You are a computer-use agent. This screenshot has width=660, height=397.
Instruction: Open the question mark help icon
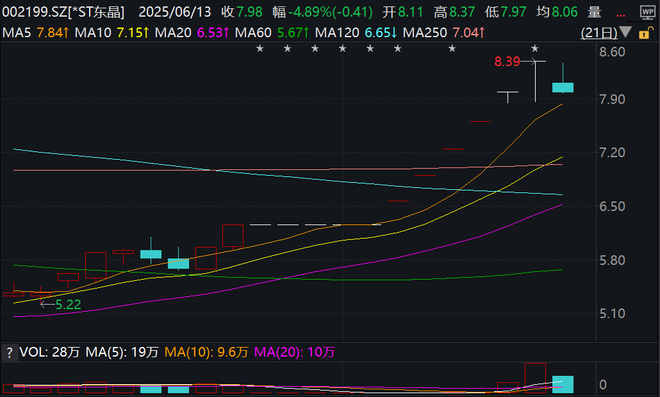pyautogui.click(x=9, y=352)
